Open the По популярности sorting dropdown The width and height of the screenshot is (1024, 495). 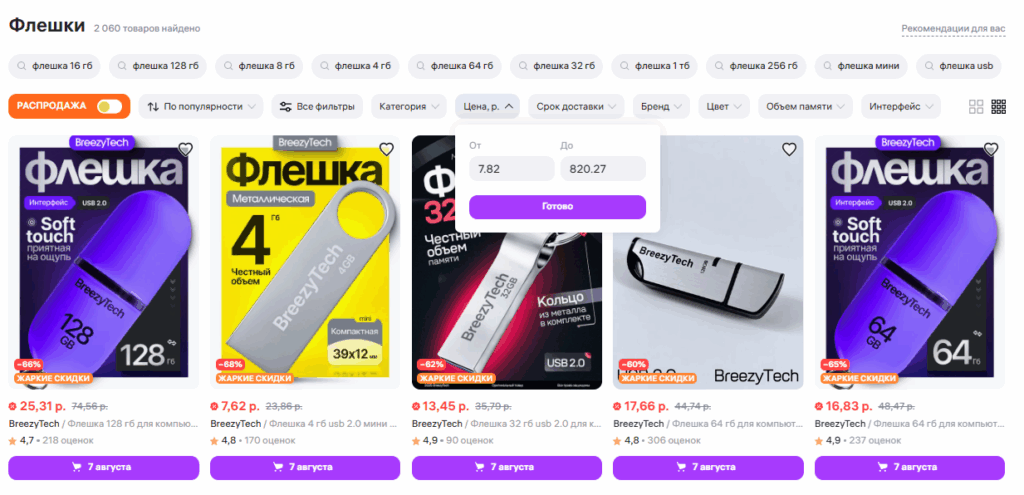[202, 106]
